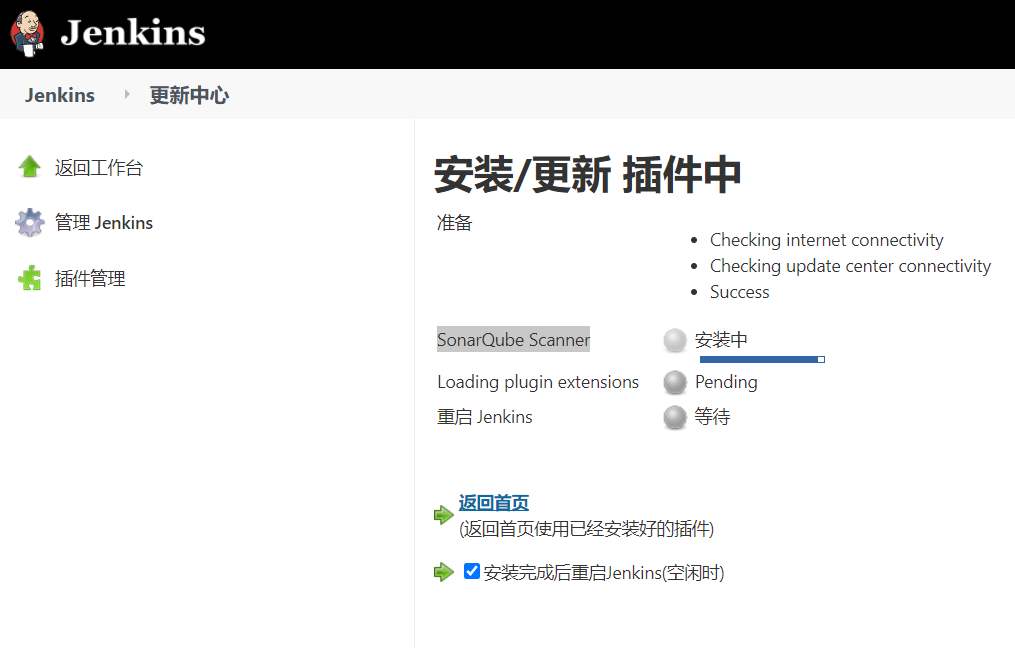
Task: Click the green puzzle piece plugin icon
Action: [29, 278]
